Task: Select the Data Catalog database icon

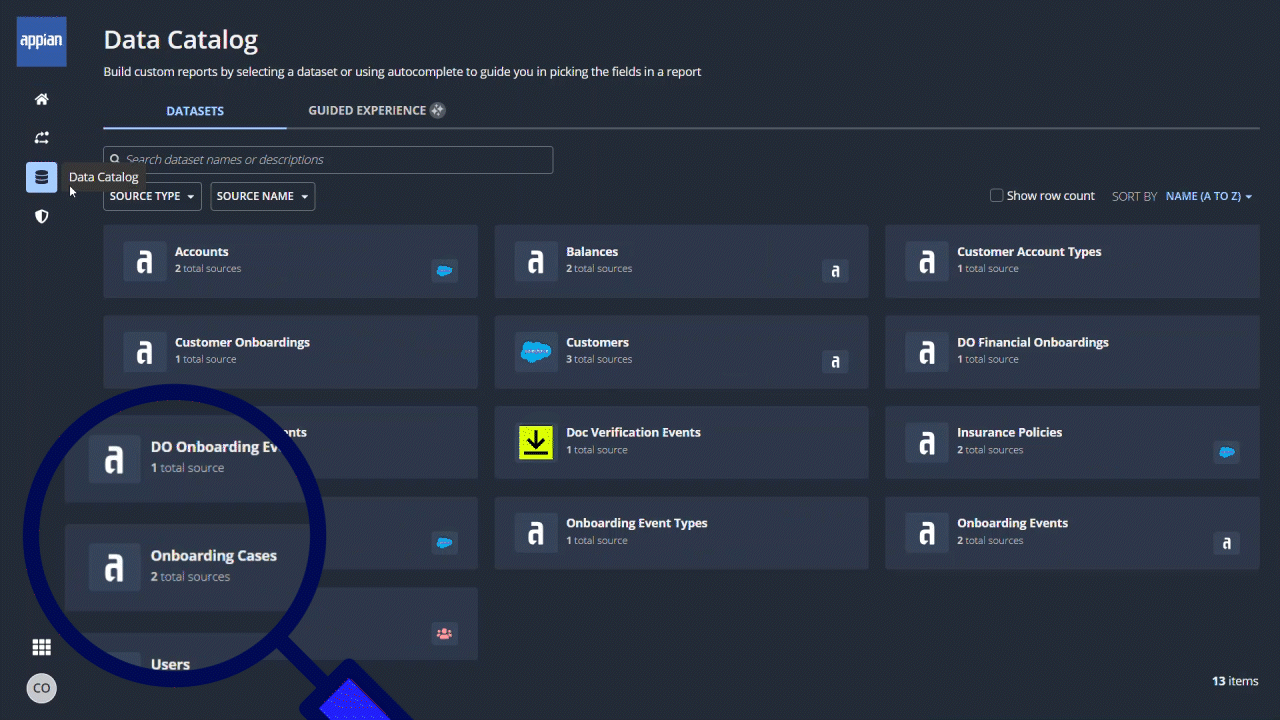Action: click(42, 177)
